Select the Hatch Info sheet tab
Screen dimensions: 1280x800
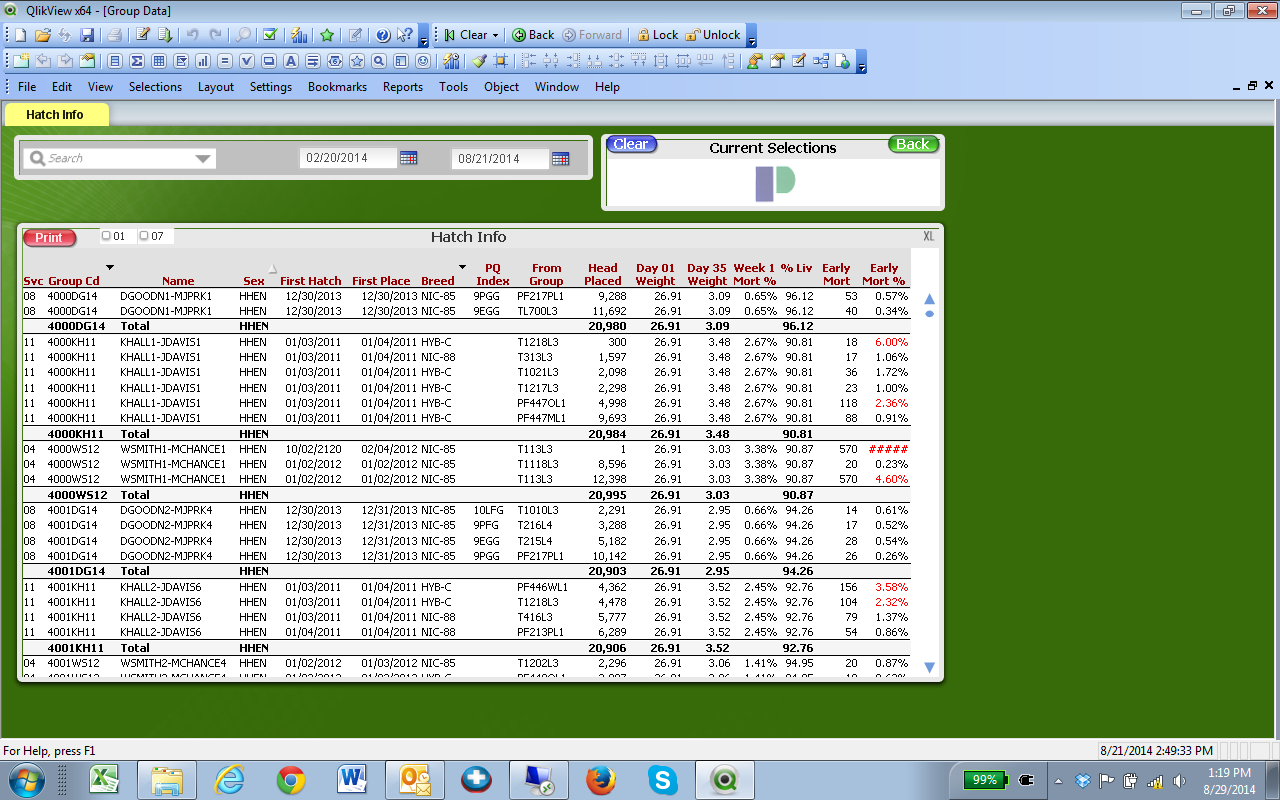(x=55, y=115)
